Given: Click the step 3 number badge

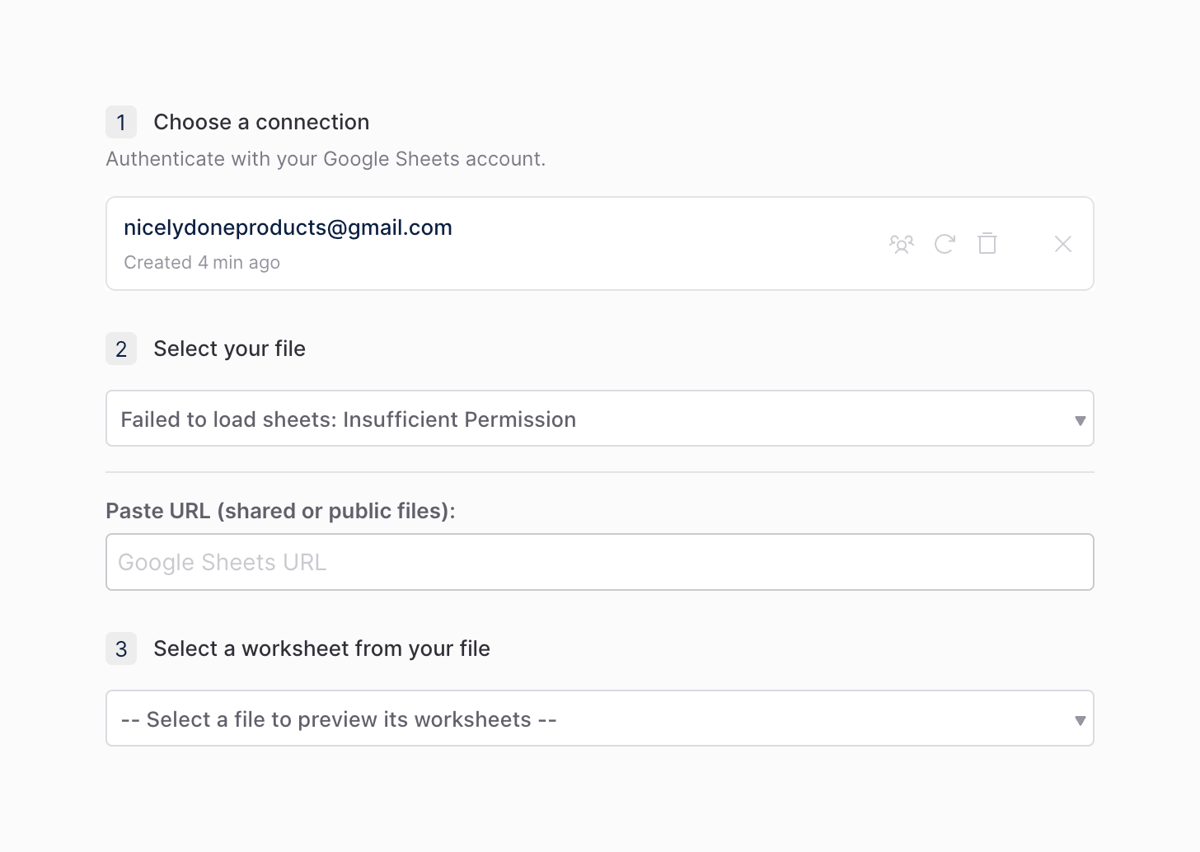Looking at the screenshot, I should coord(121,649).
